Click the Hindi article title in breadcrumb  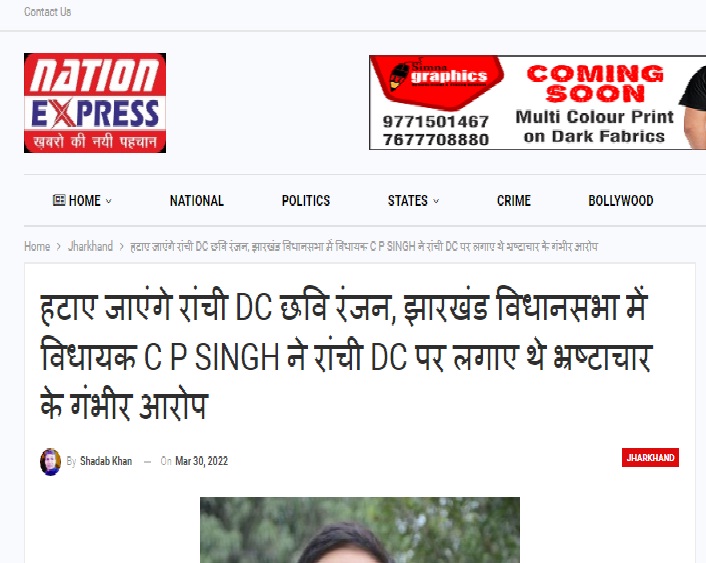(x=364, y=246)
